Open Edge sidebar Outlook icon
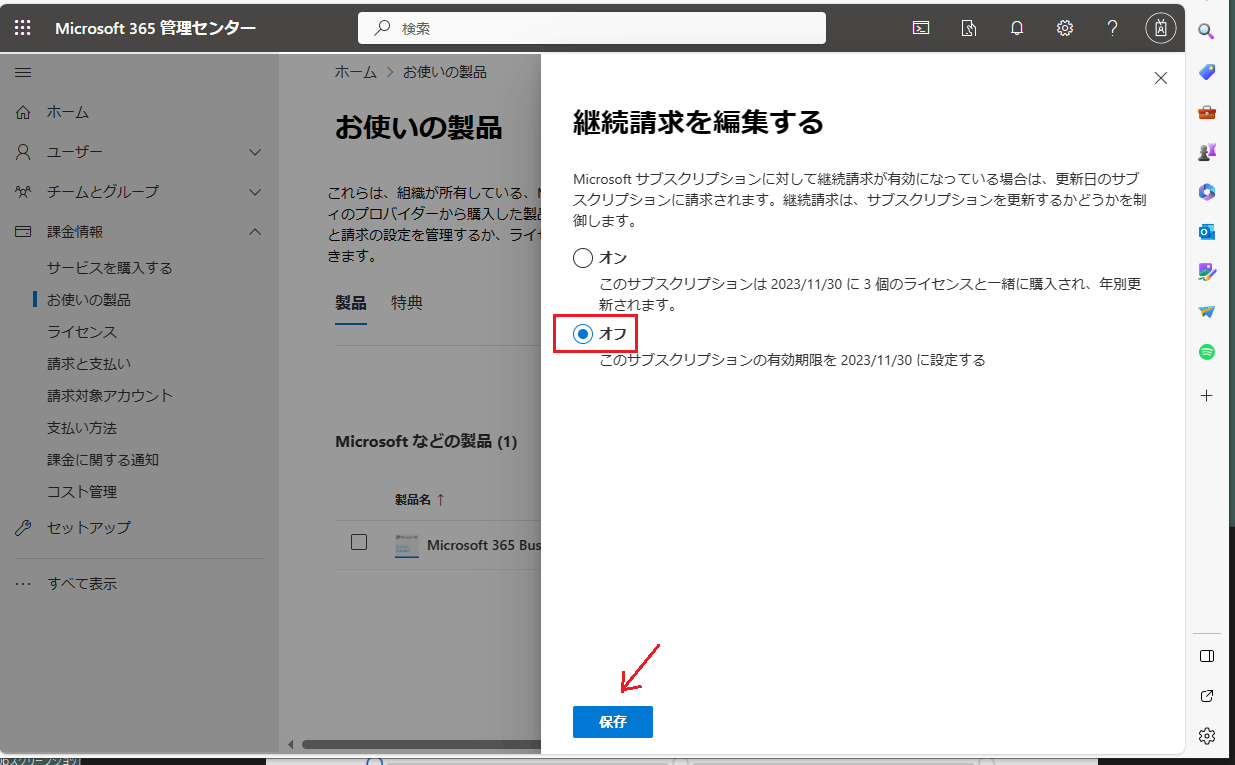This screenshot has width=1235, height=765. (1207, 232)
